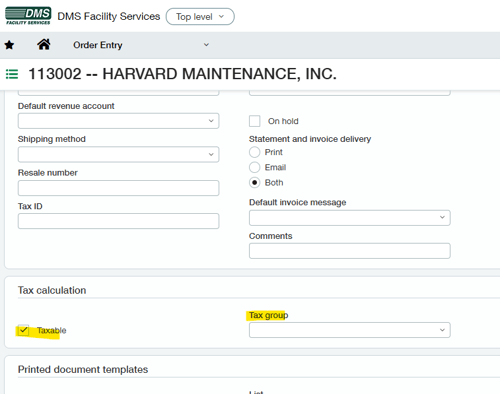
Task: Check the On hold checkbox
Action: [255, 121]
